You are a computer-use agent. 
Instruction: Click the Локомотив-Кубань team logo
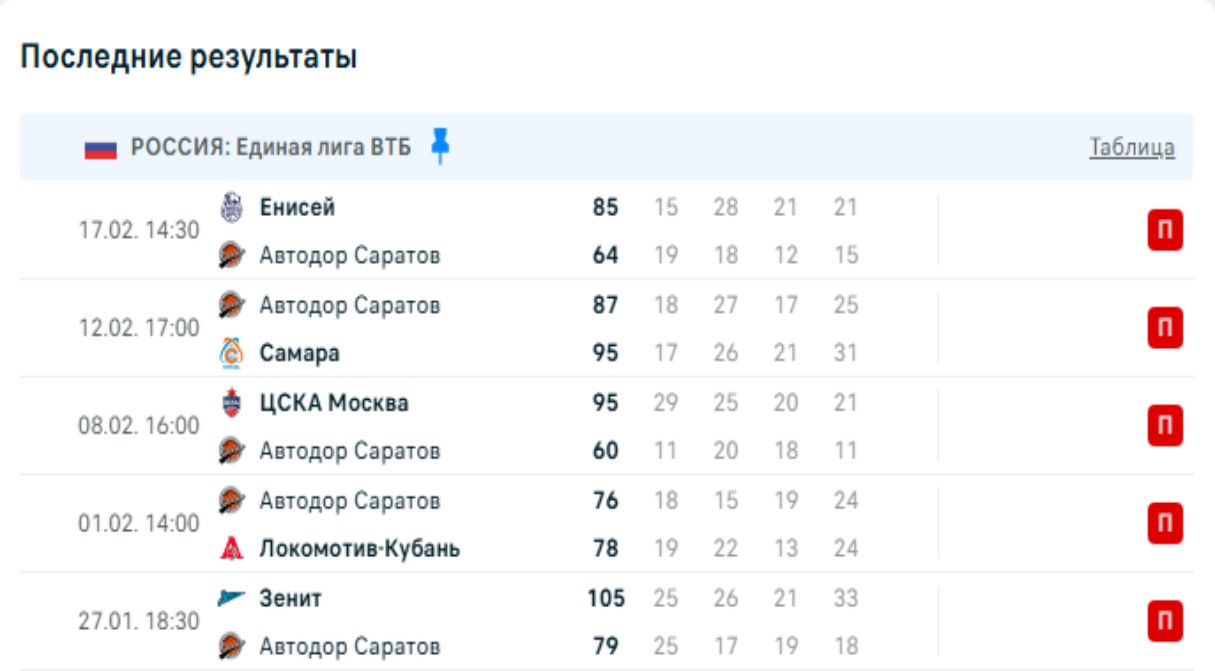coord(231,549)
